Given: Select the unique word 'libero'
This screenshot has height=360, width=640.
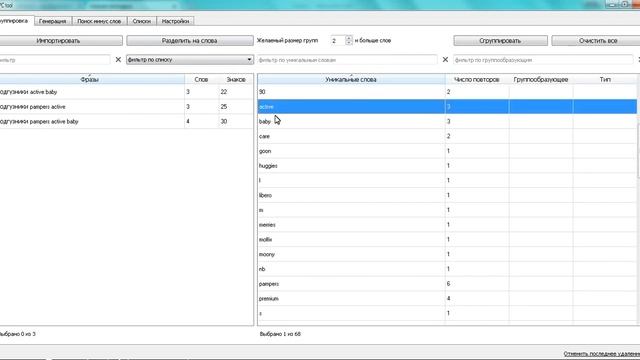Looking at the screenshot, I should [x=447, y=195].
